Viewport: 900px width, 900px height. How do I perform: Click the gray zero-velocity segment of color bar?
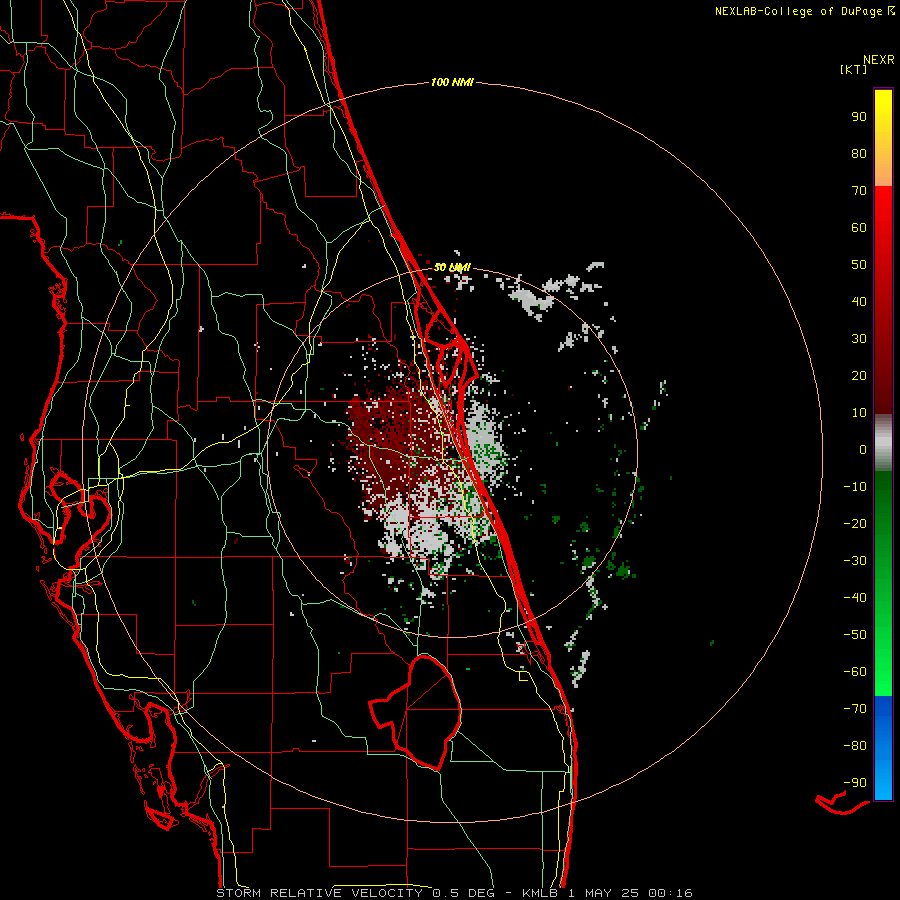[x=883, y=443]
